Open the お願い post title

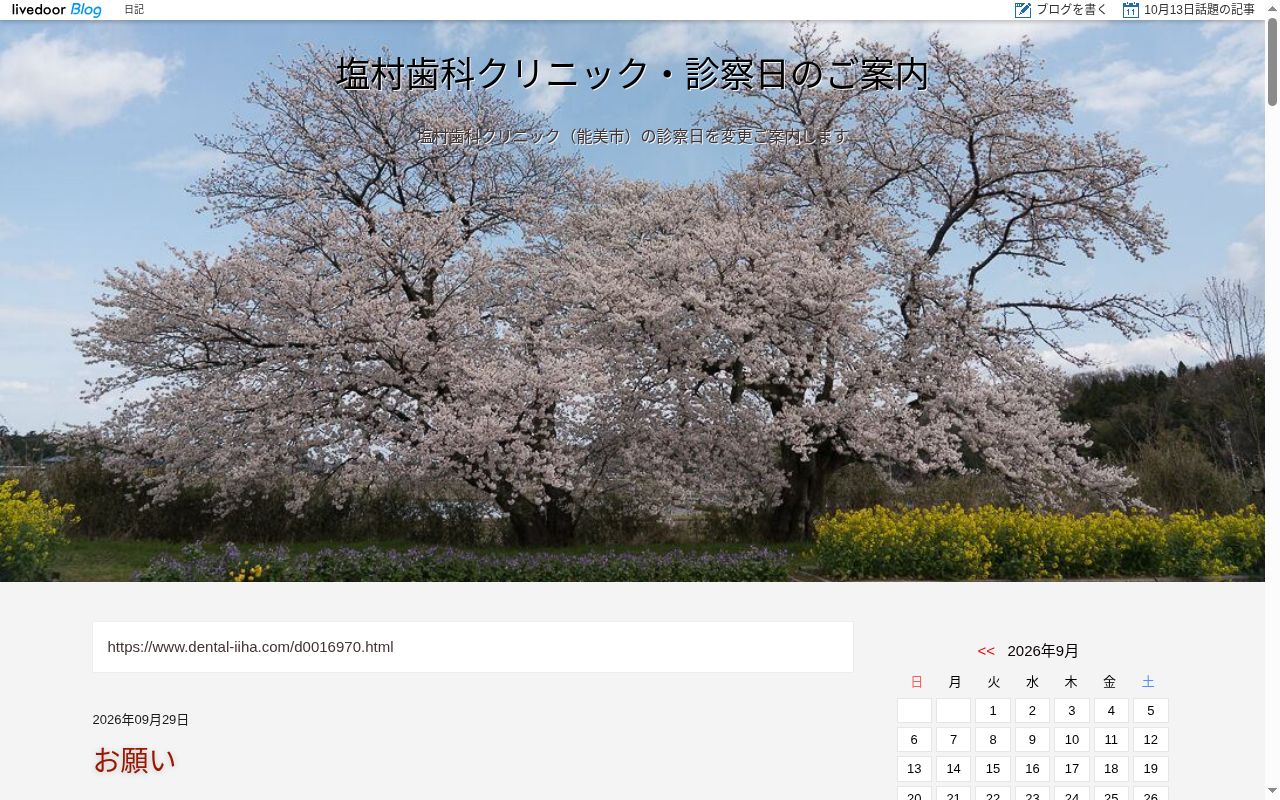point(135,760)
